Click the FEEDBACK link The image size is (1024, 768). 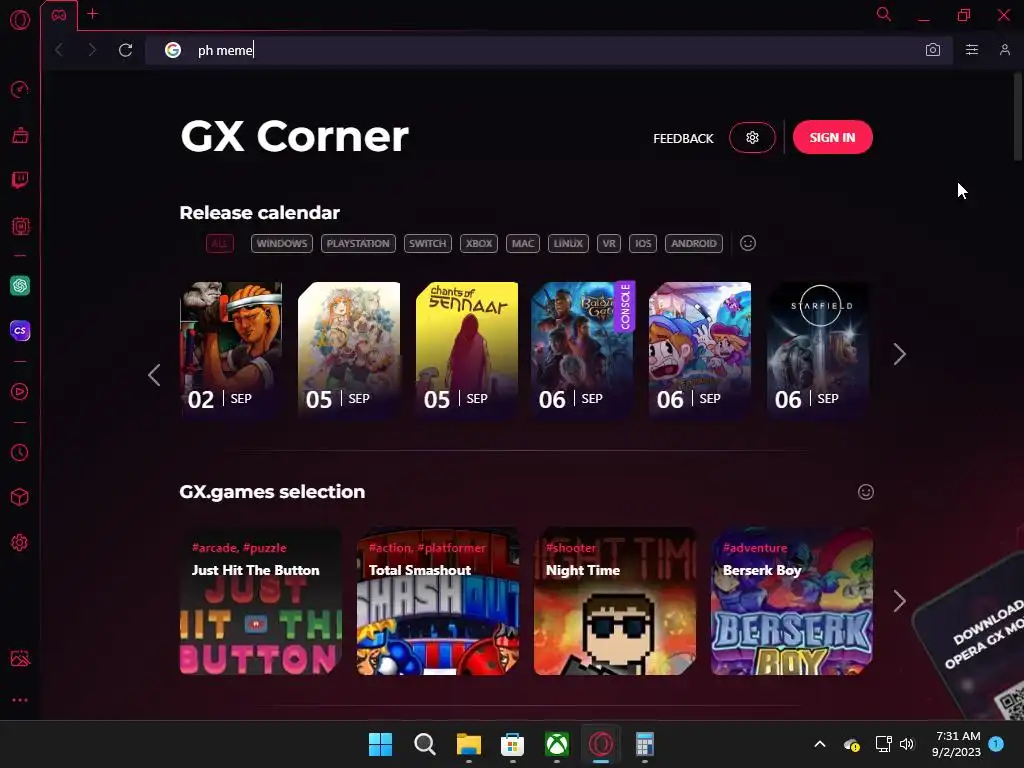(x=683, y=138)
